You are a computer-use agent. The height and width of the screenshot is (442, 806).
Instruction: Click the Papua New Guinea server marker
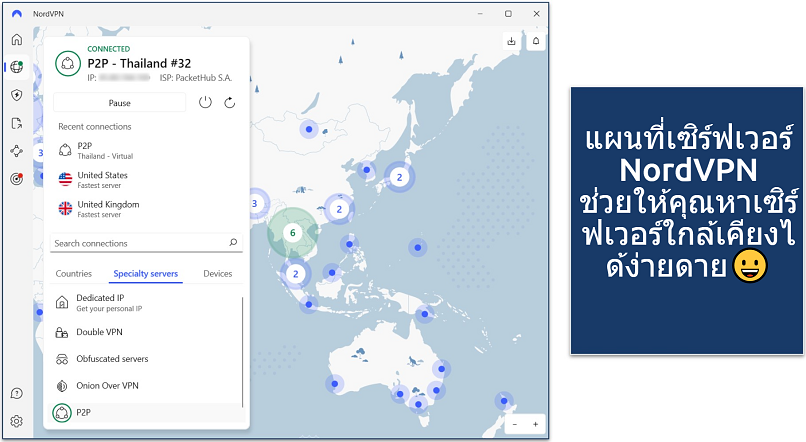(x=425, y=314)
